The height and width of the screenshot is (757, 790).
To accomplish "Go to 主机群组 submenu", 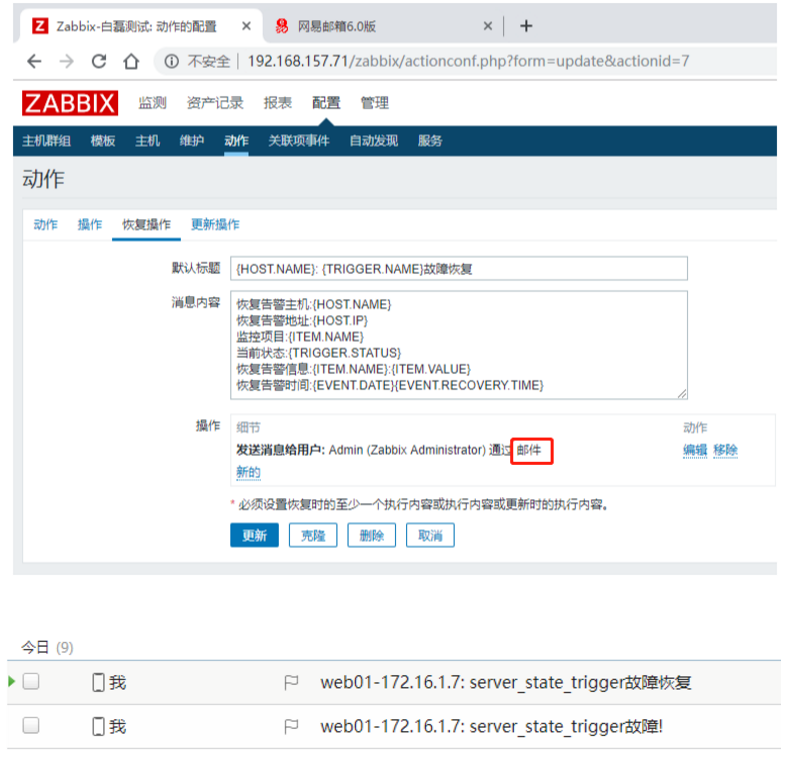I will pyautogui.click(x=46, y=141).
